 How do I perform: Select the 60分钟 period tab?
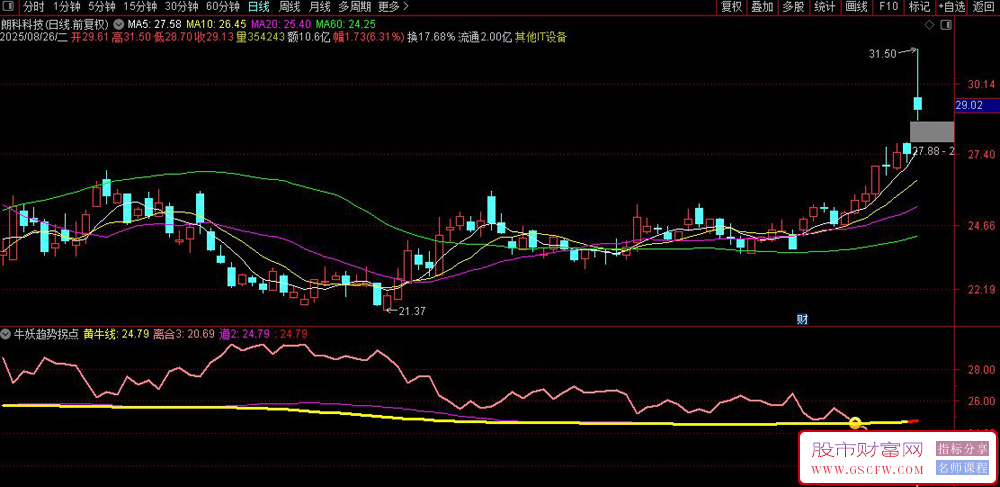[x=222, y=7]
